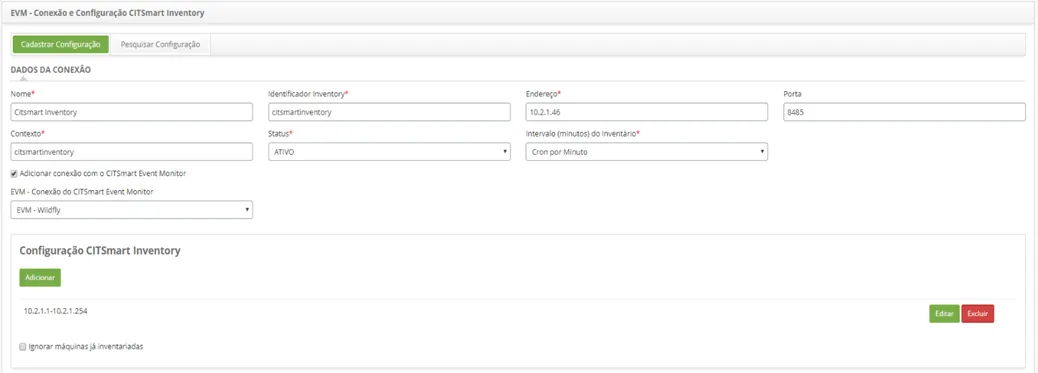The height and width of the screenshot is (373, 1038).
Task: Expand Intervalo do Inventário dropdown
Action: 647,152
